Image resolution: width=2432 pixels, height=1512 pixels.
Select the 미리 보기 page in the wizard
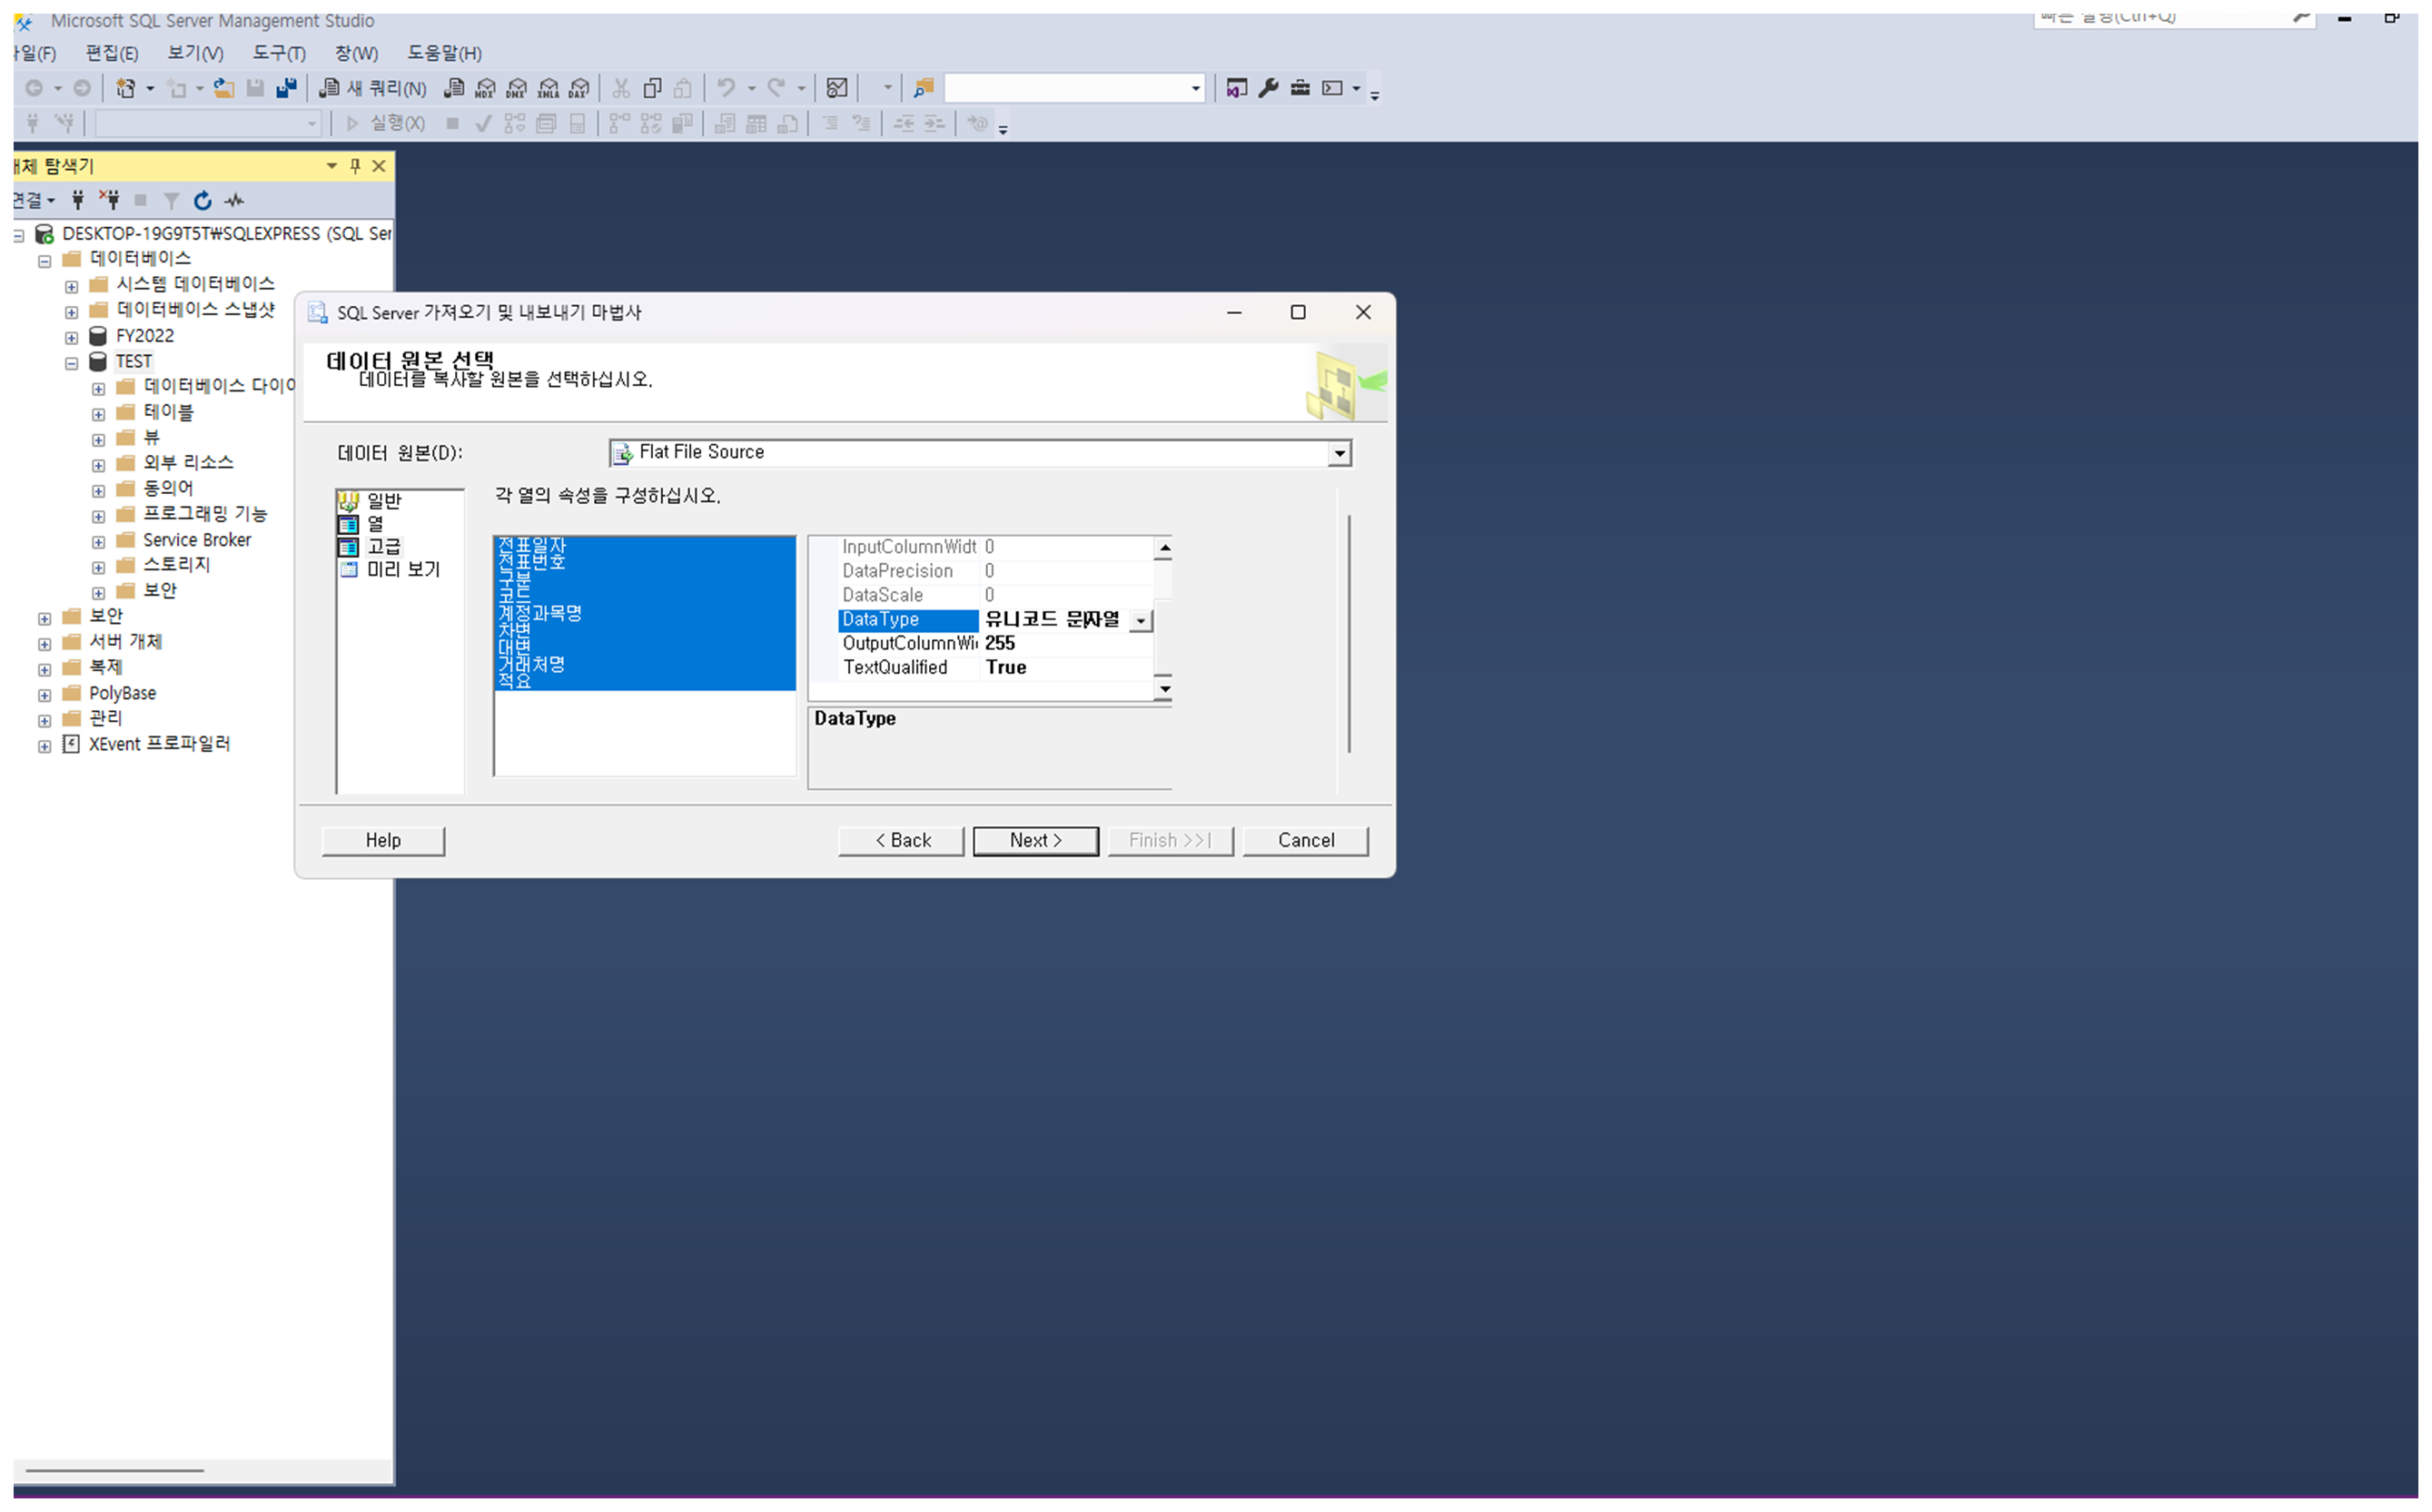point(402,570)
